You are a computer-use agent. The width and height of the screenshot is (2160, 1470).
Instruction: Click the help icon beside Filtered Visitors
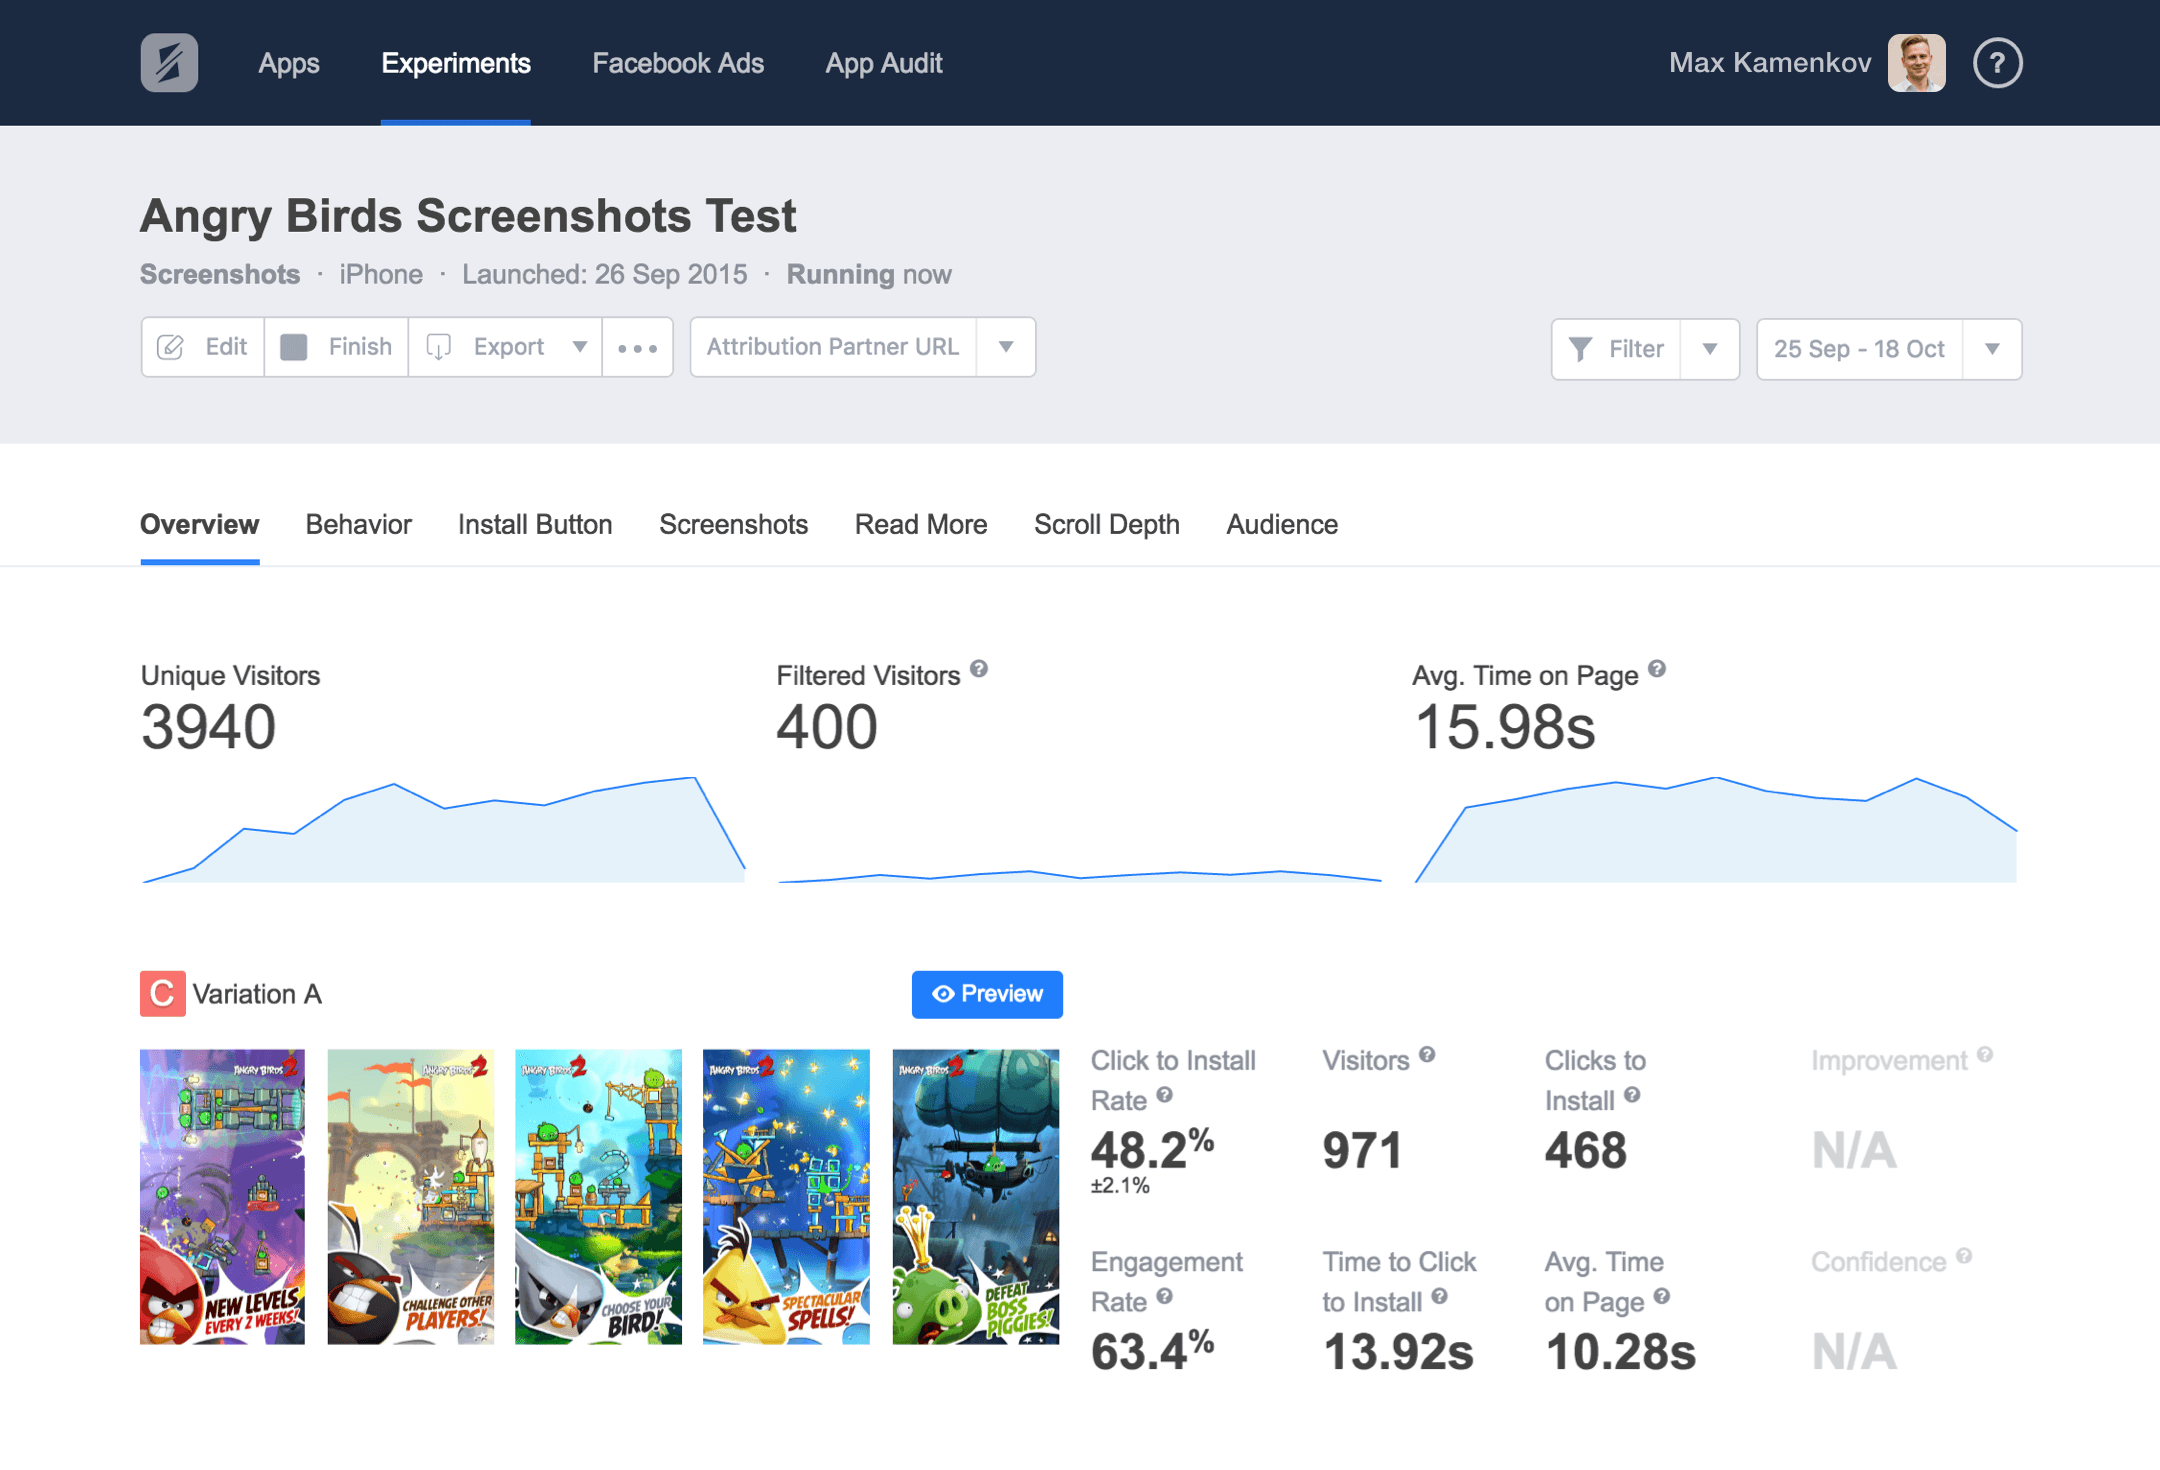coord(979,671)
